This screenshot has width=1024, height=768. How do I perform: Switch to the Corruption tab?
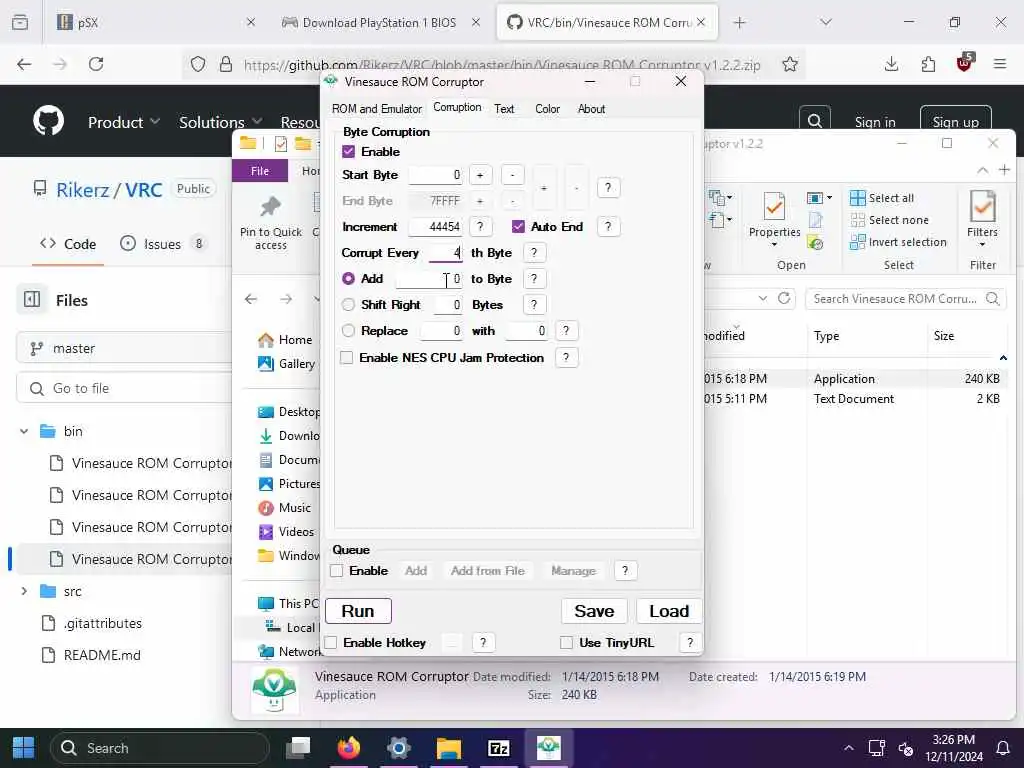pos(457,108)
